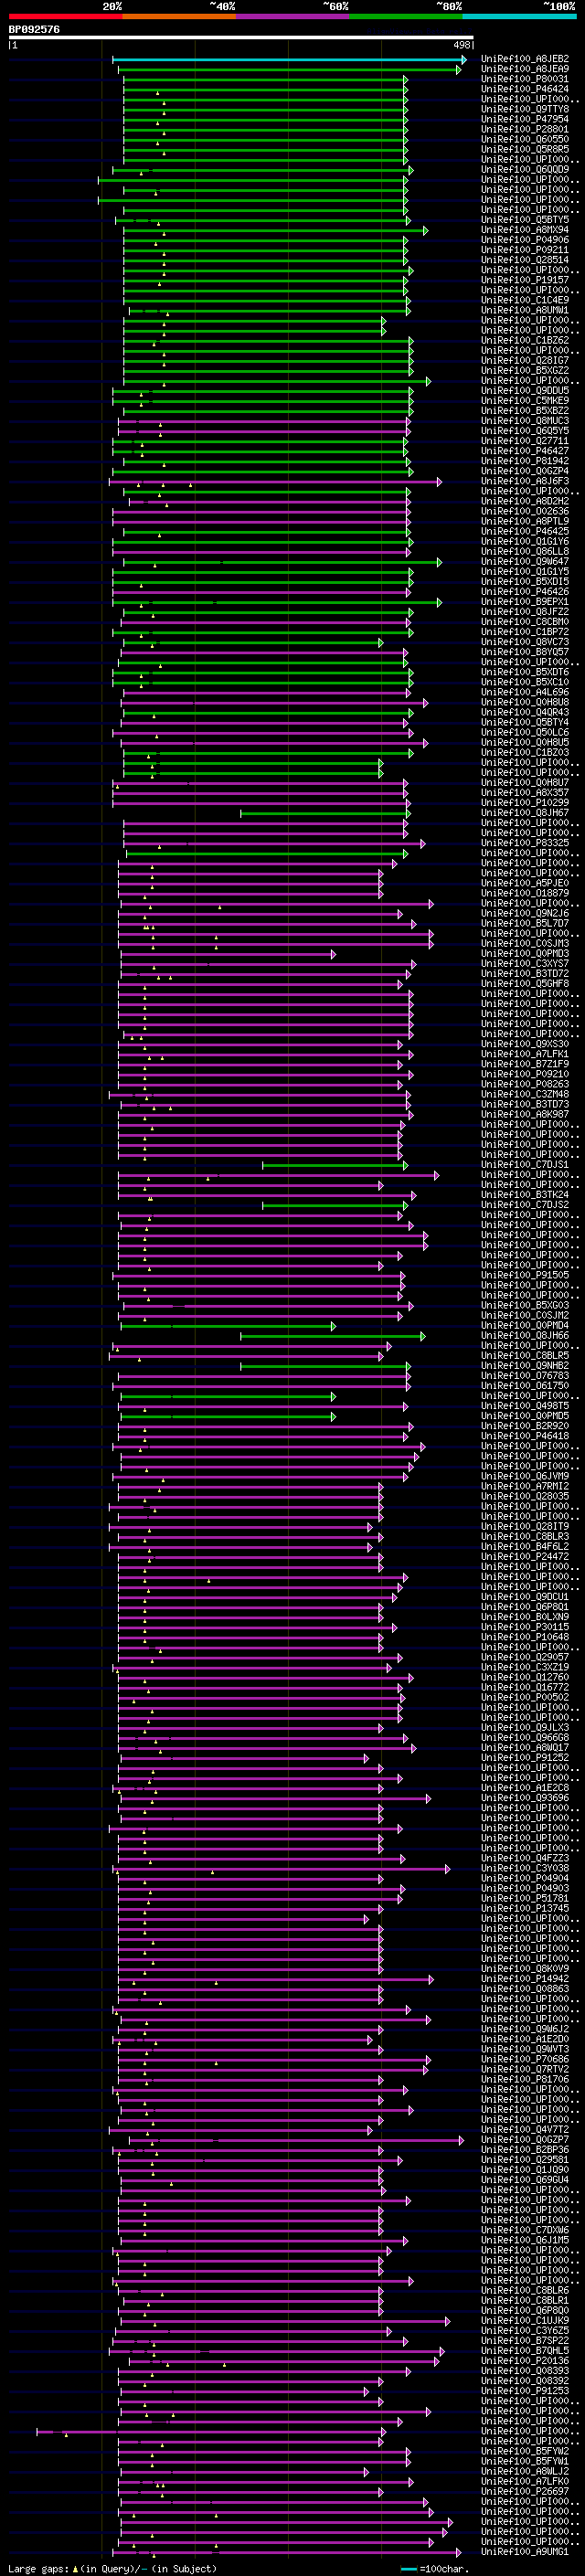Open hit UniRef100_A8UMW1
The image size is (585, 2576).
click(x=525, y=310)
